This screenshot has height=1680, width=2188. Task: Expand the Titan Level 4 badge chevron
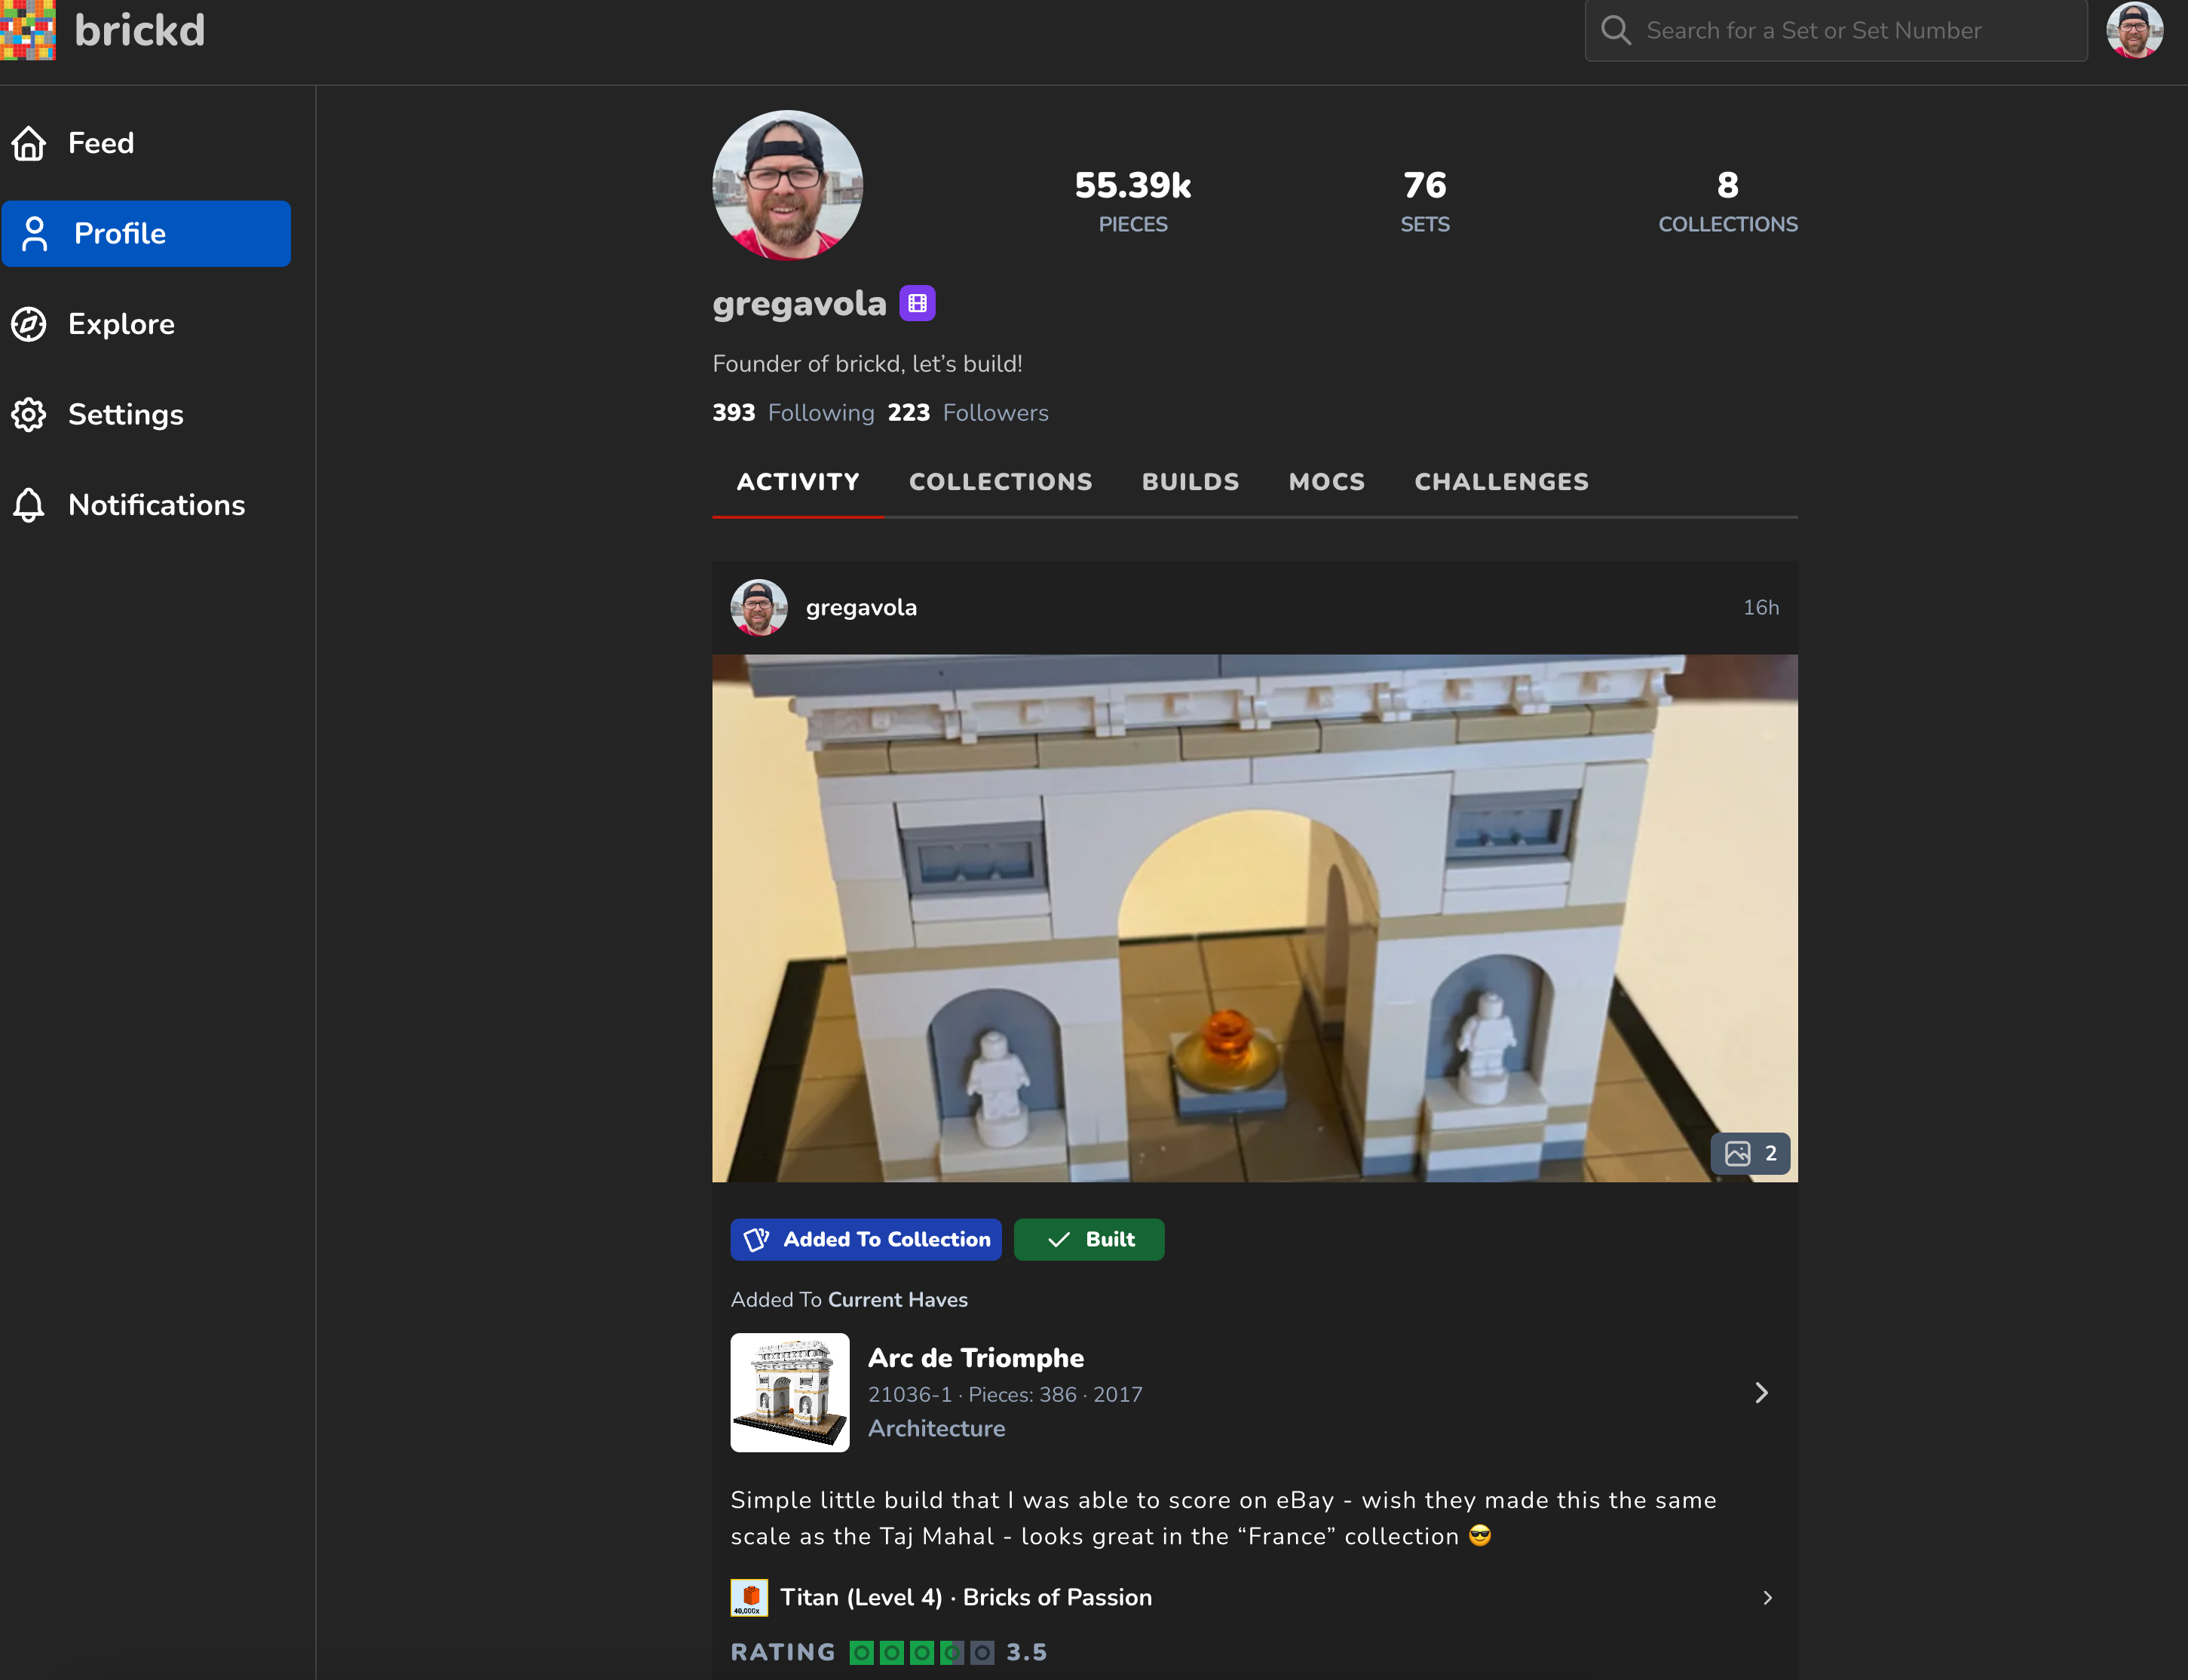pos(1767,1598)
